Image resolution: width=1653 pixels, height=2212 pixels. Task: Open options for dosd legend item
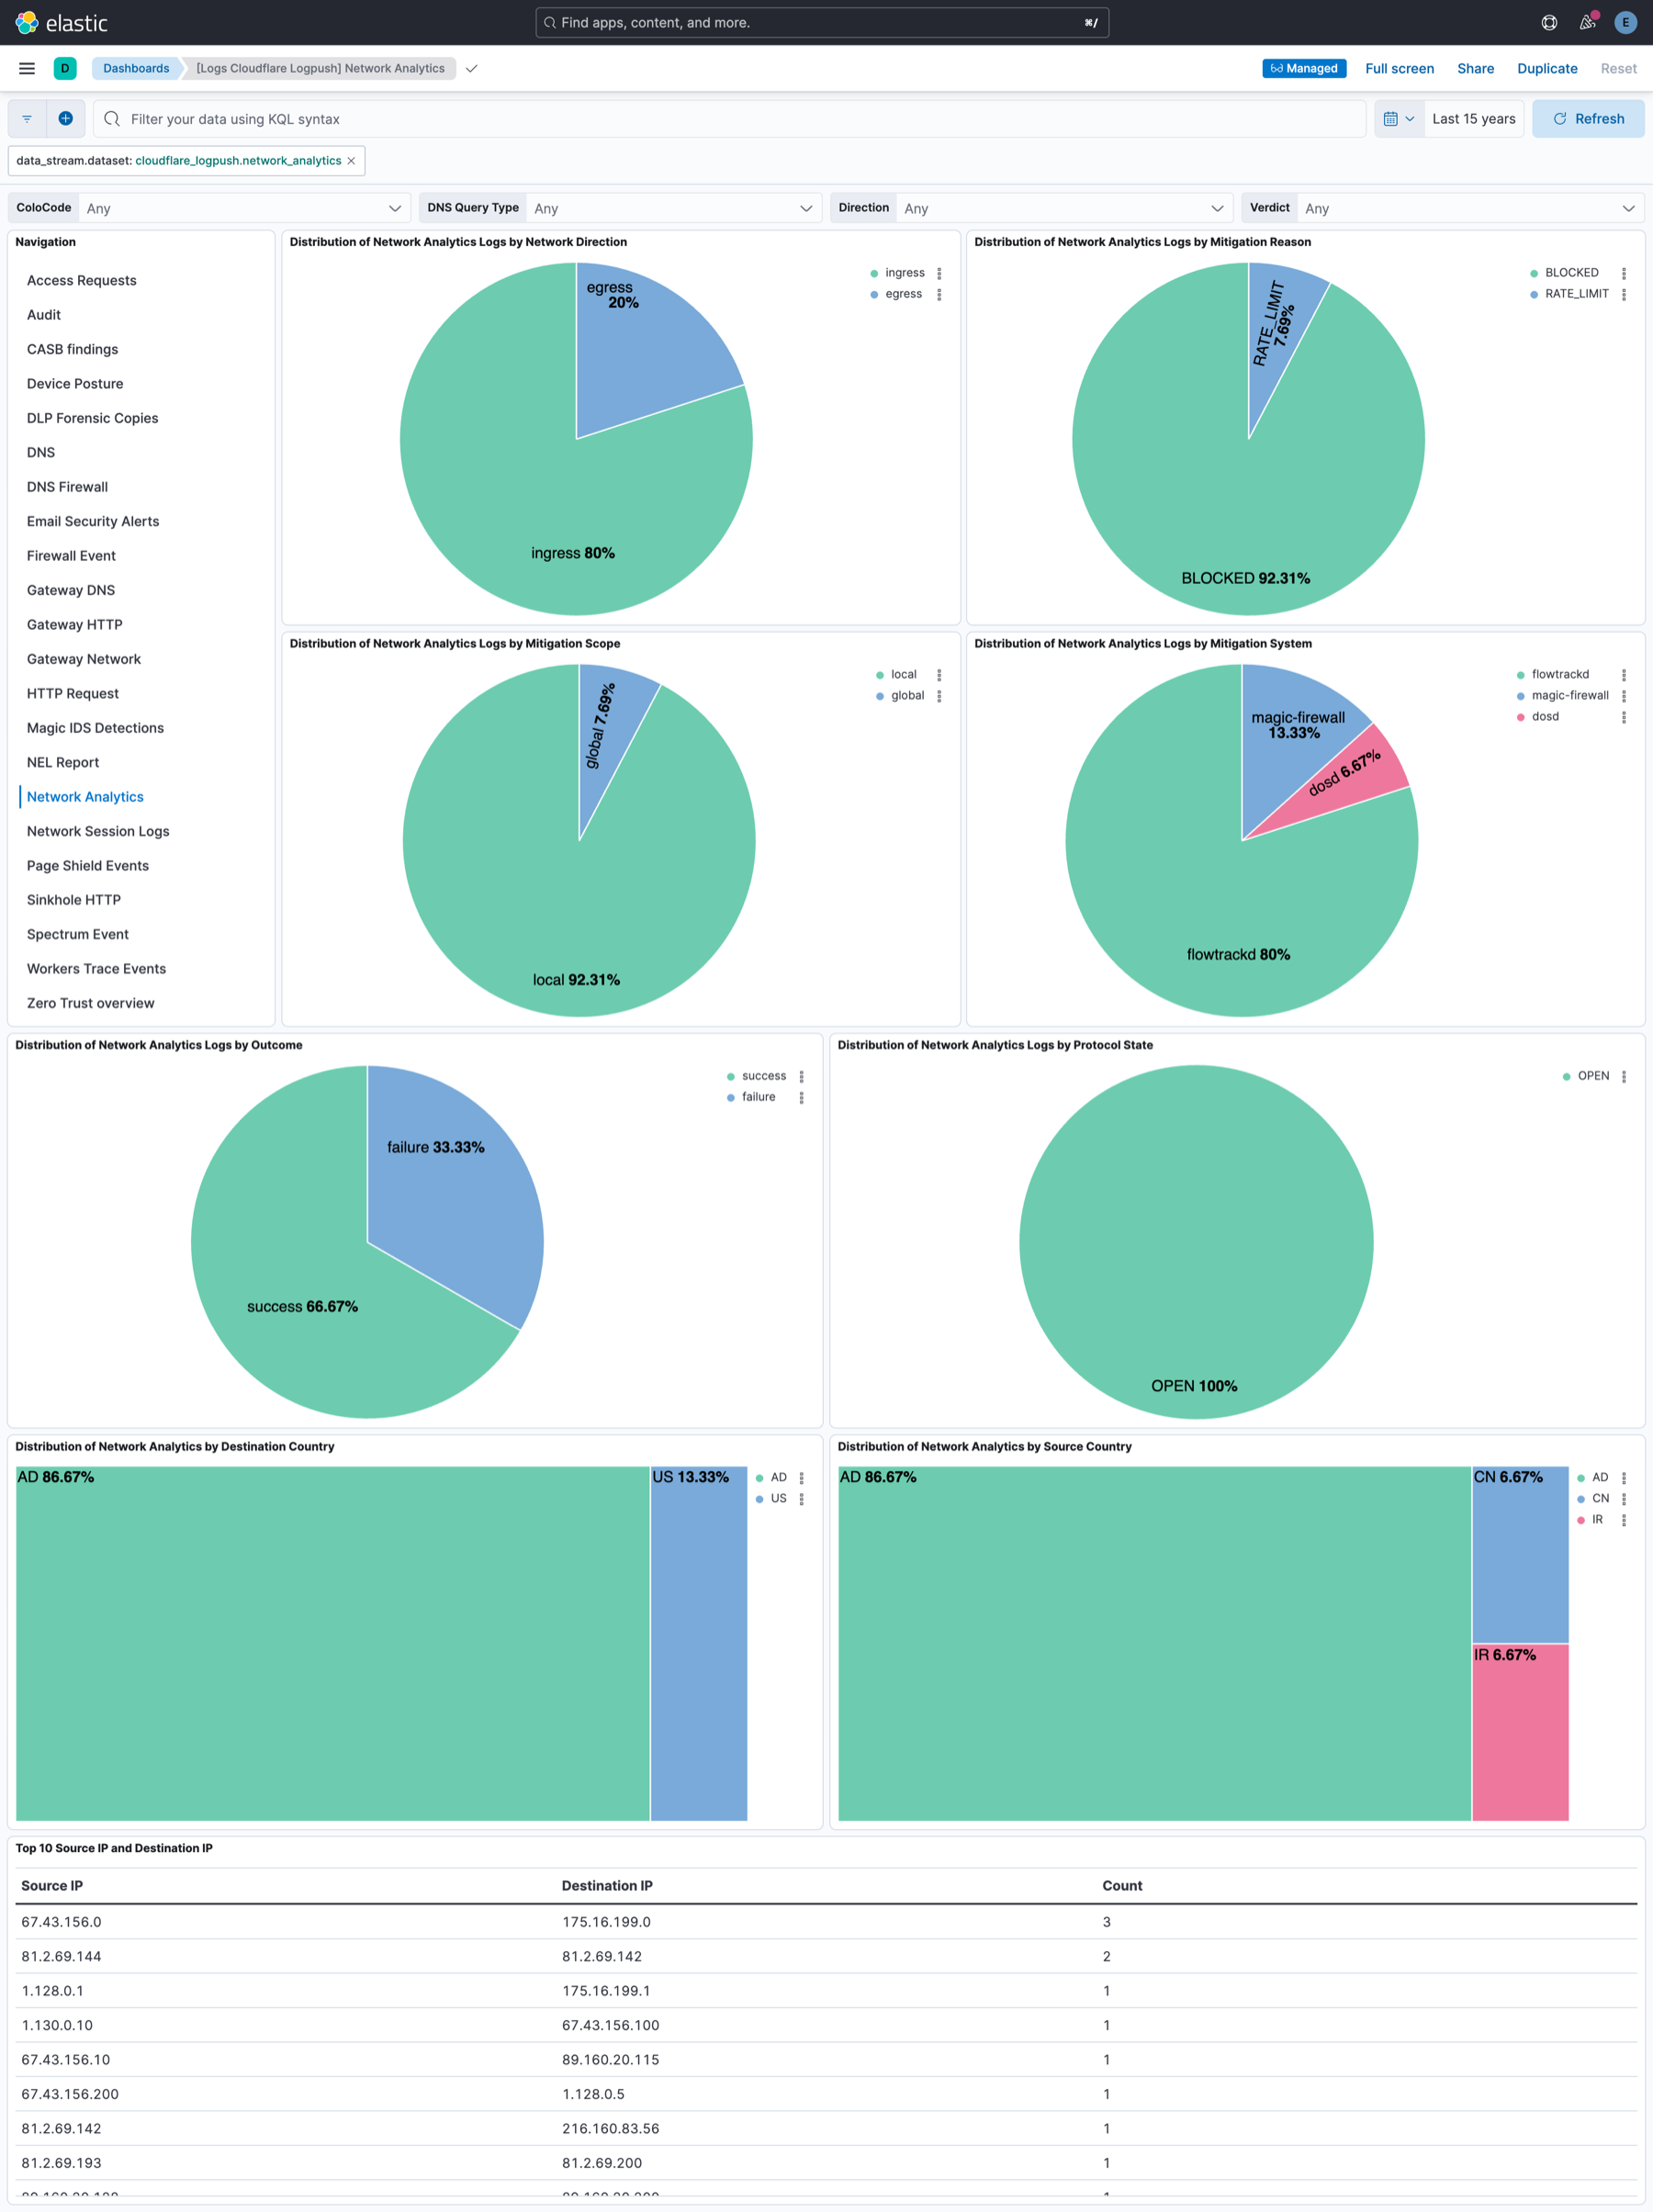(1624, 717)
